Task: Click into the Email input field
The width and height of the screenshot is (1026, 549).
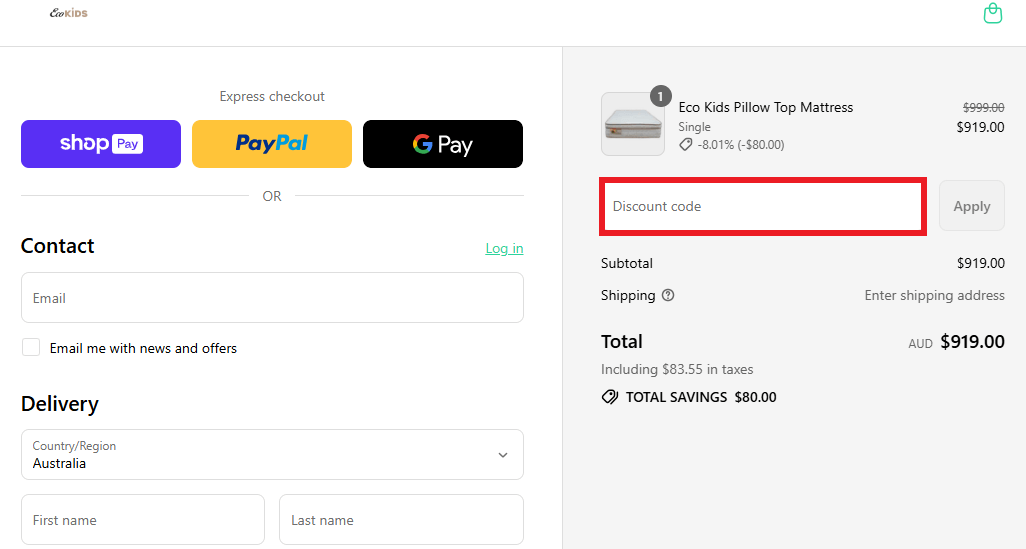Action: [x=272, y=298]
